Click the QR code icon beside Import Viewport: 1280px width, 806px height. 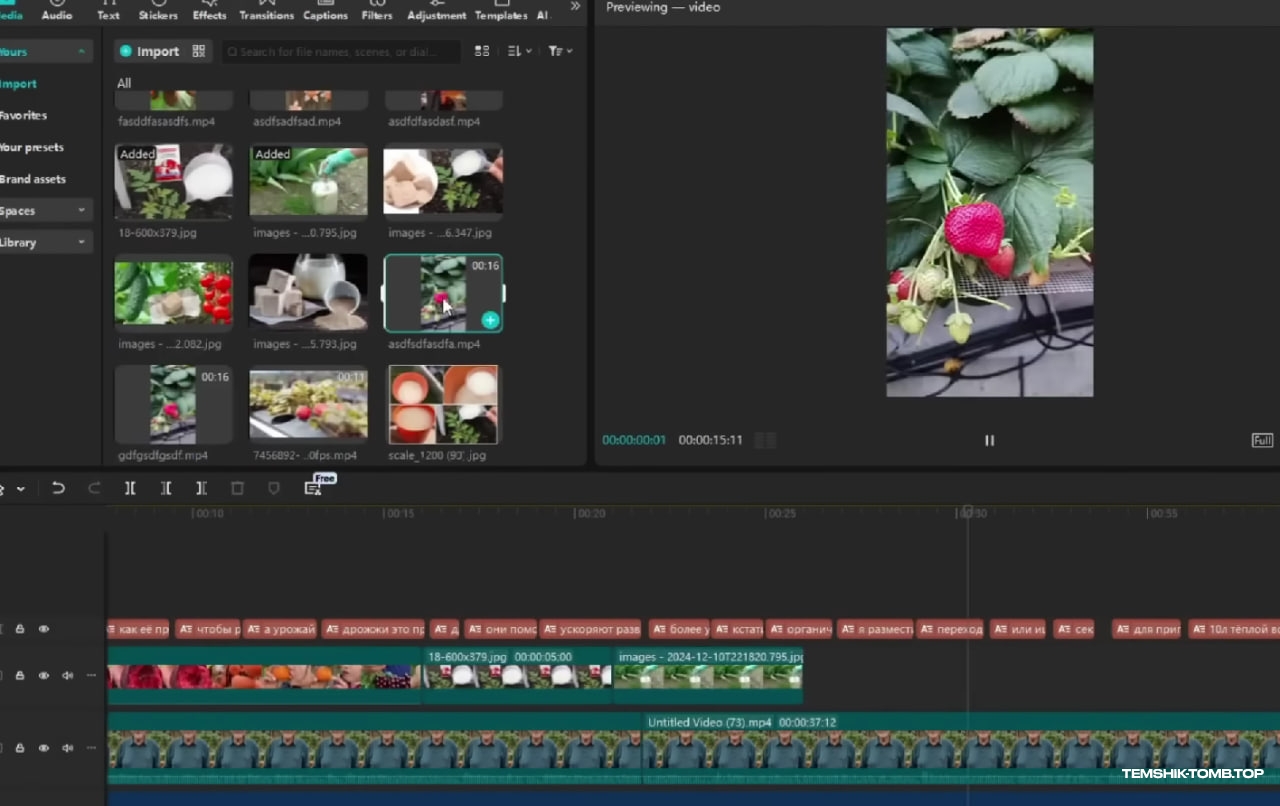198,51
